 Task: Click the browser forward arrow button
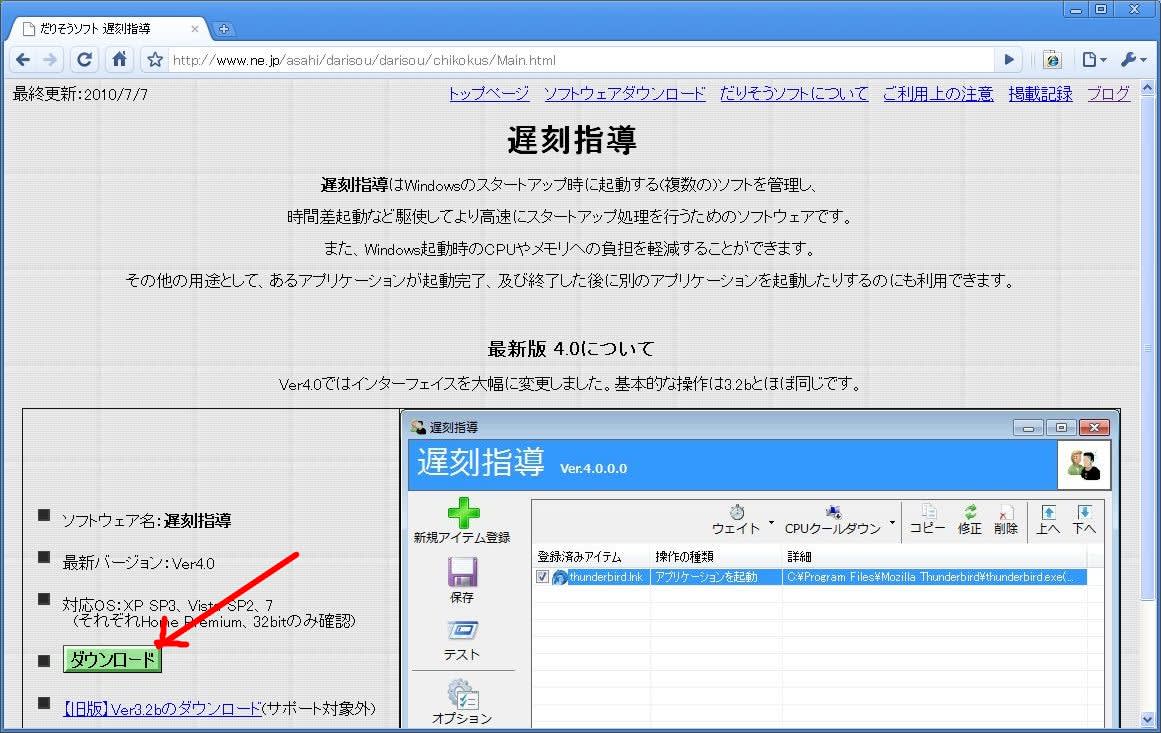click(x=50, y=60)
